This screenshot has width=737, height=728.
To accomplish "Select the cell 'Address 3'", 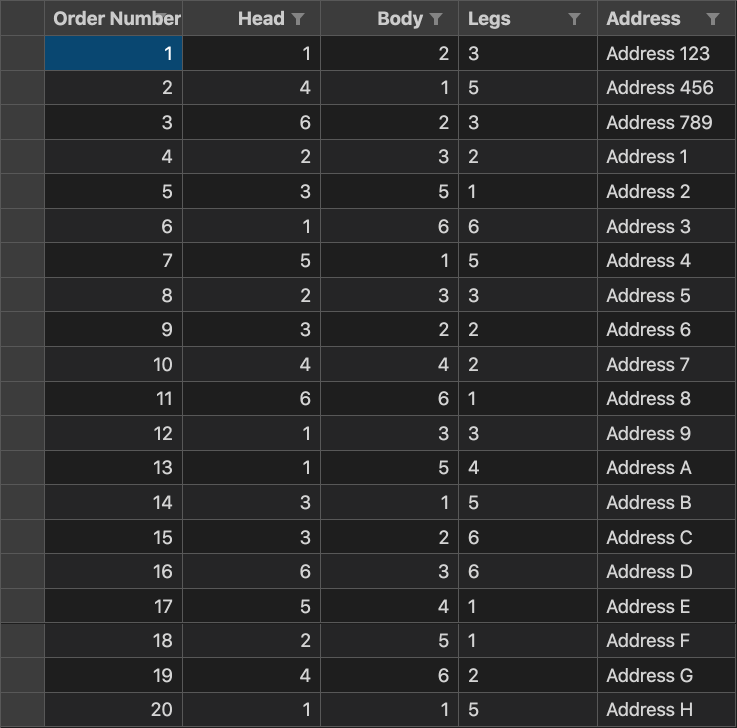I will coord(666,226).
